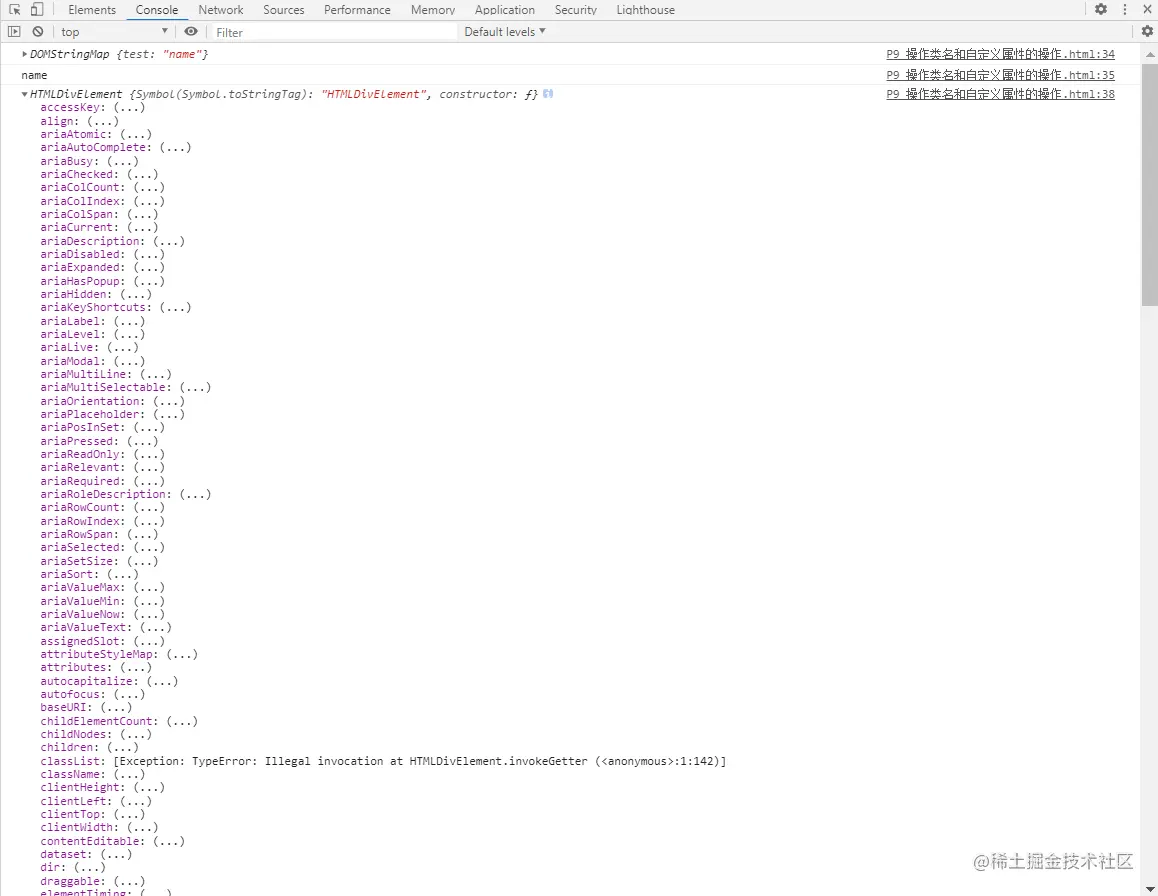Viewport: 1158px width, 896px height.
Task: Open the Application tab
Action: 504,10
